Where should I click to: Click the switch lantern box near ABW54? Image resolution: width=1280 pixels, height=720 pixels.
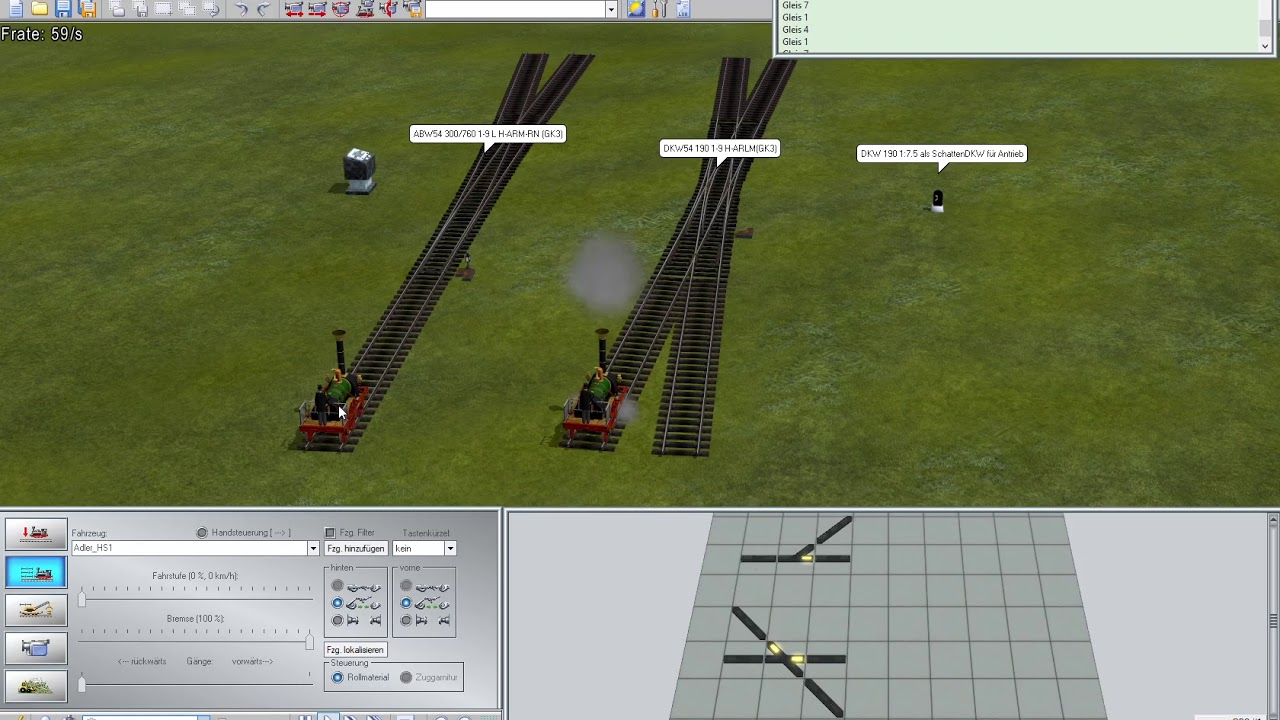(x=359, y=170)
